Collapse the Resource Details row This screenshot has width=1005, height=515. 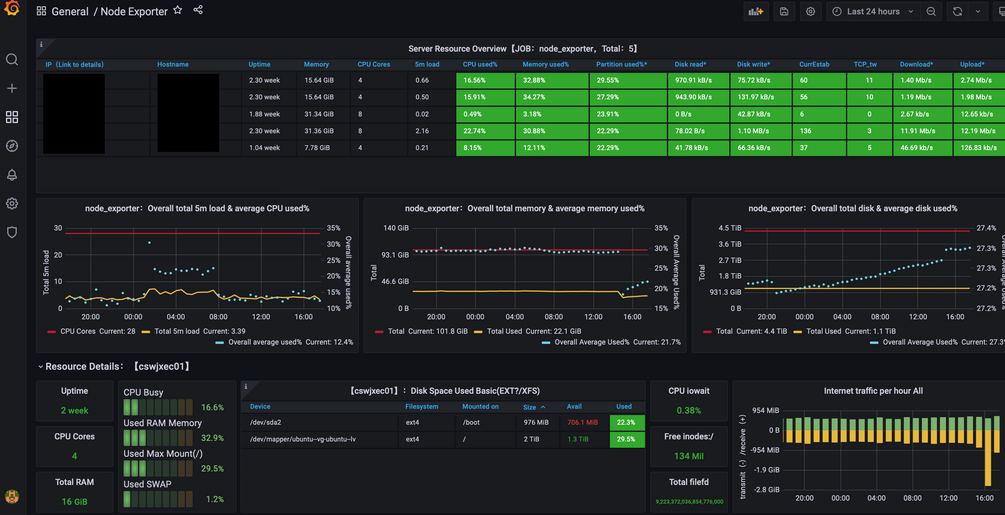coord(41,367)
